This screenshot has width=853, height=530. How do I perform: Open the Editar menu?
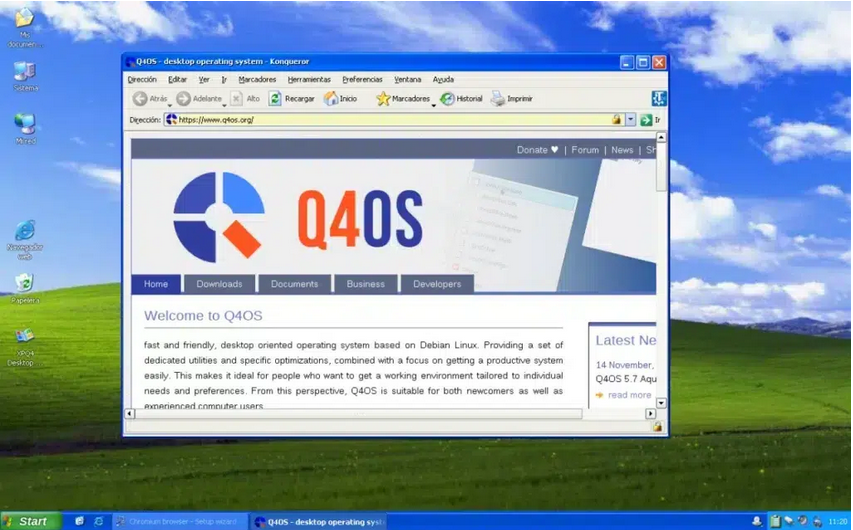click(x=177, y=79)
